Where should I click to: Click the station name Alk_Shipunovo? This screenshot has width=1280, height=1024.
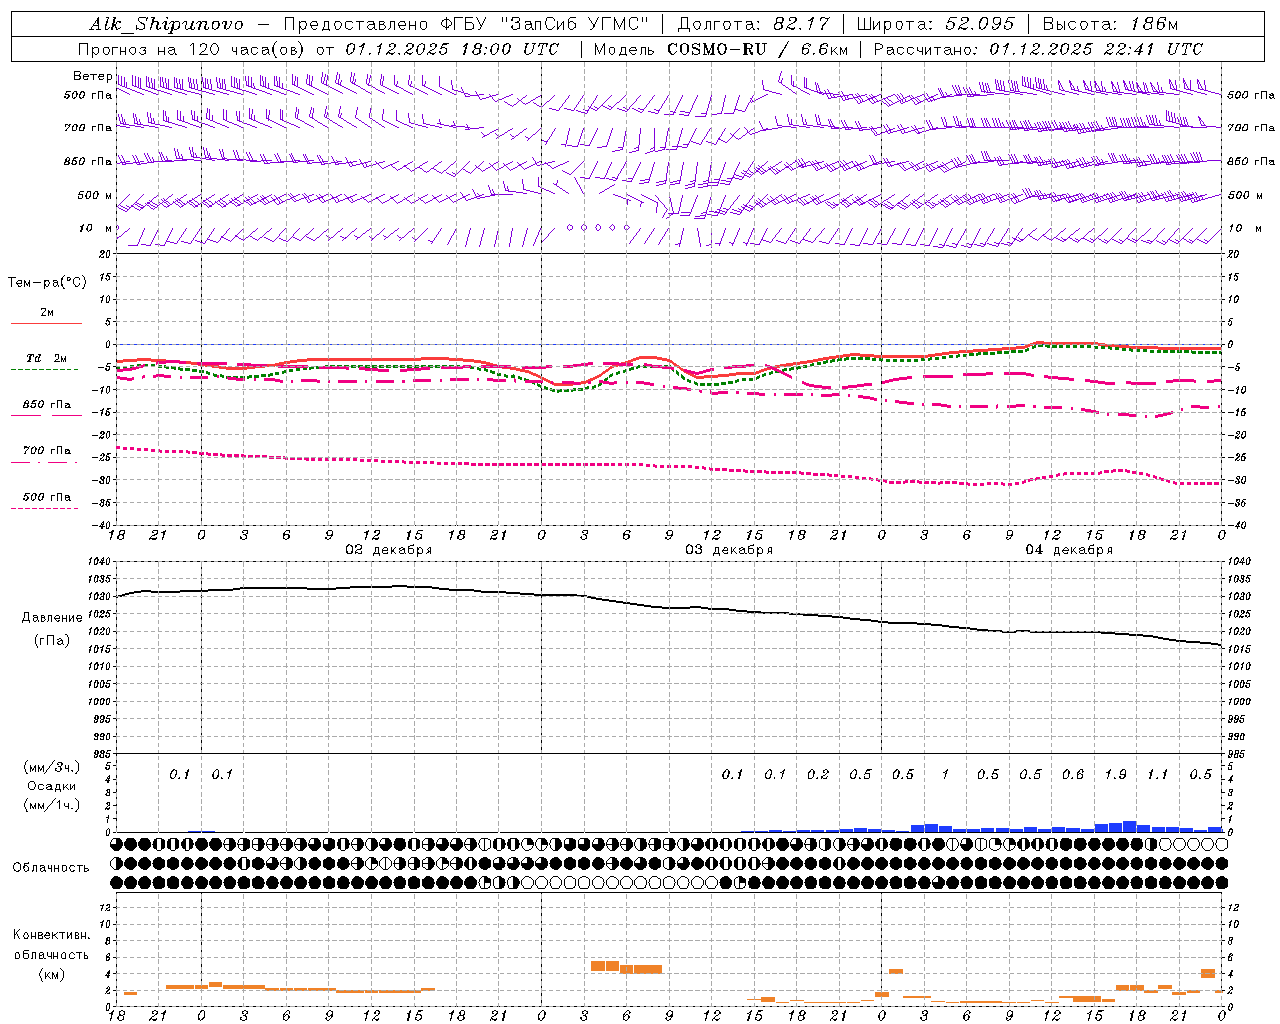(166, 24)
